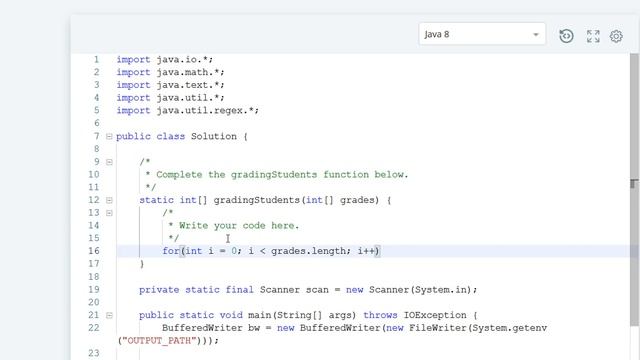640x360 pixels.
Task: Click line number 23 in gutter
Action: 94,353
